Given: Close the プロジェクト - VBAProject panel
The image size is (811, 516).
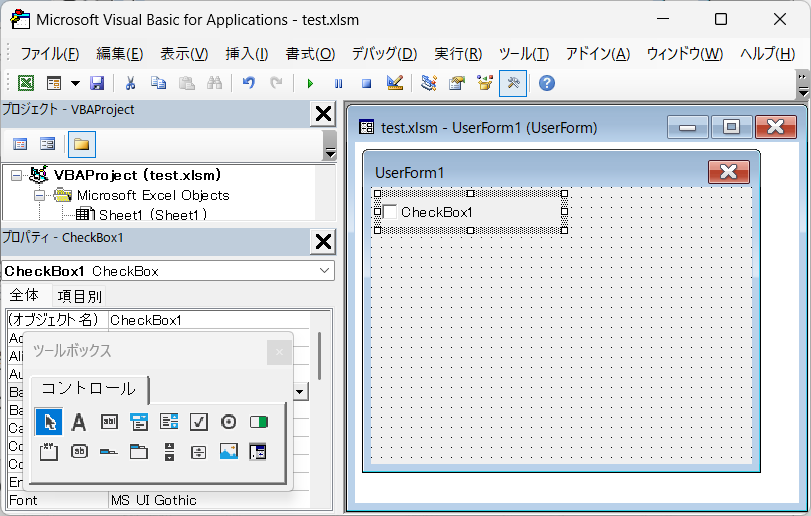Looking at the screenshot, I should point(323,113).
